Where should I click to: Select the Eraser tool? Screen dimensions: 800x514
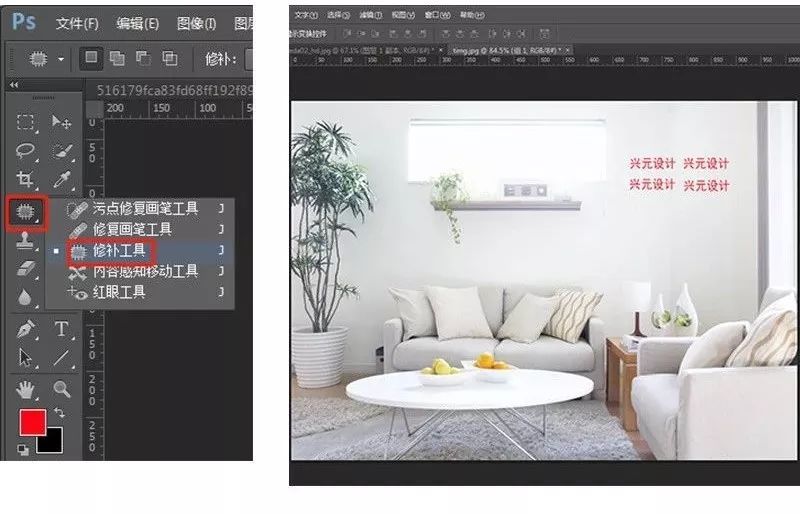(x=26, y=268)
